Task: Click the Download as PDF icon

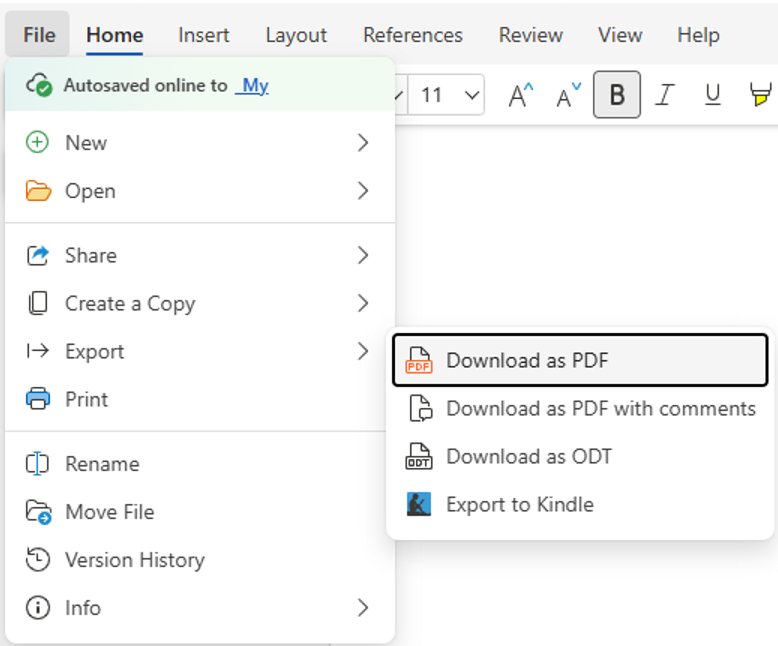Action: tap(419, 361)
